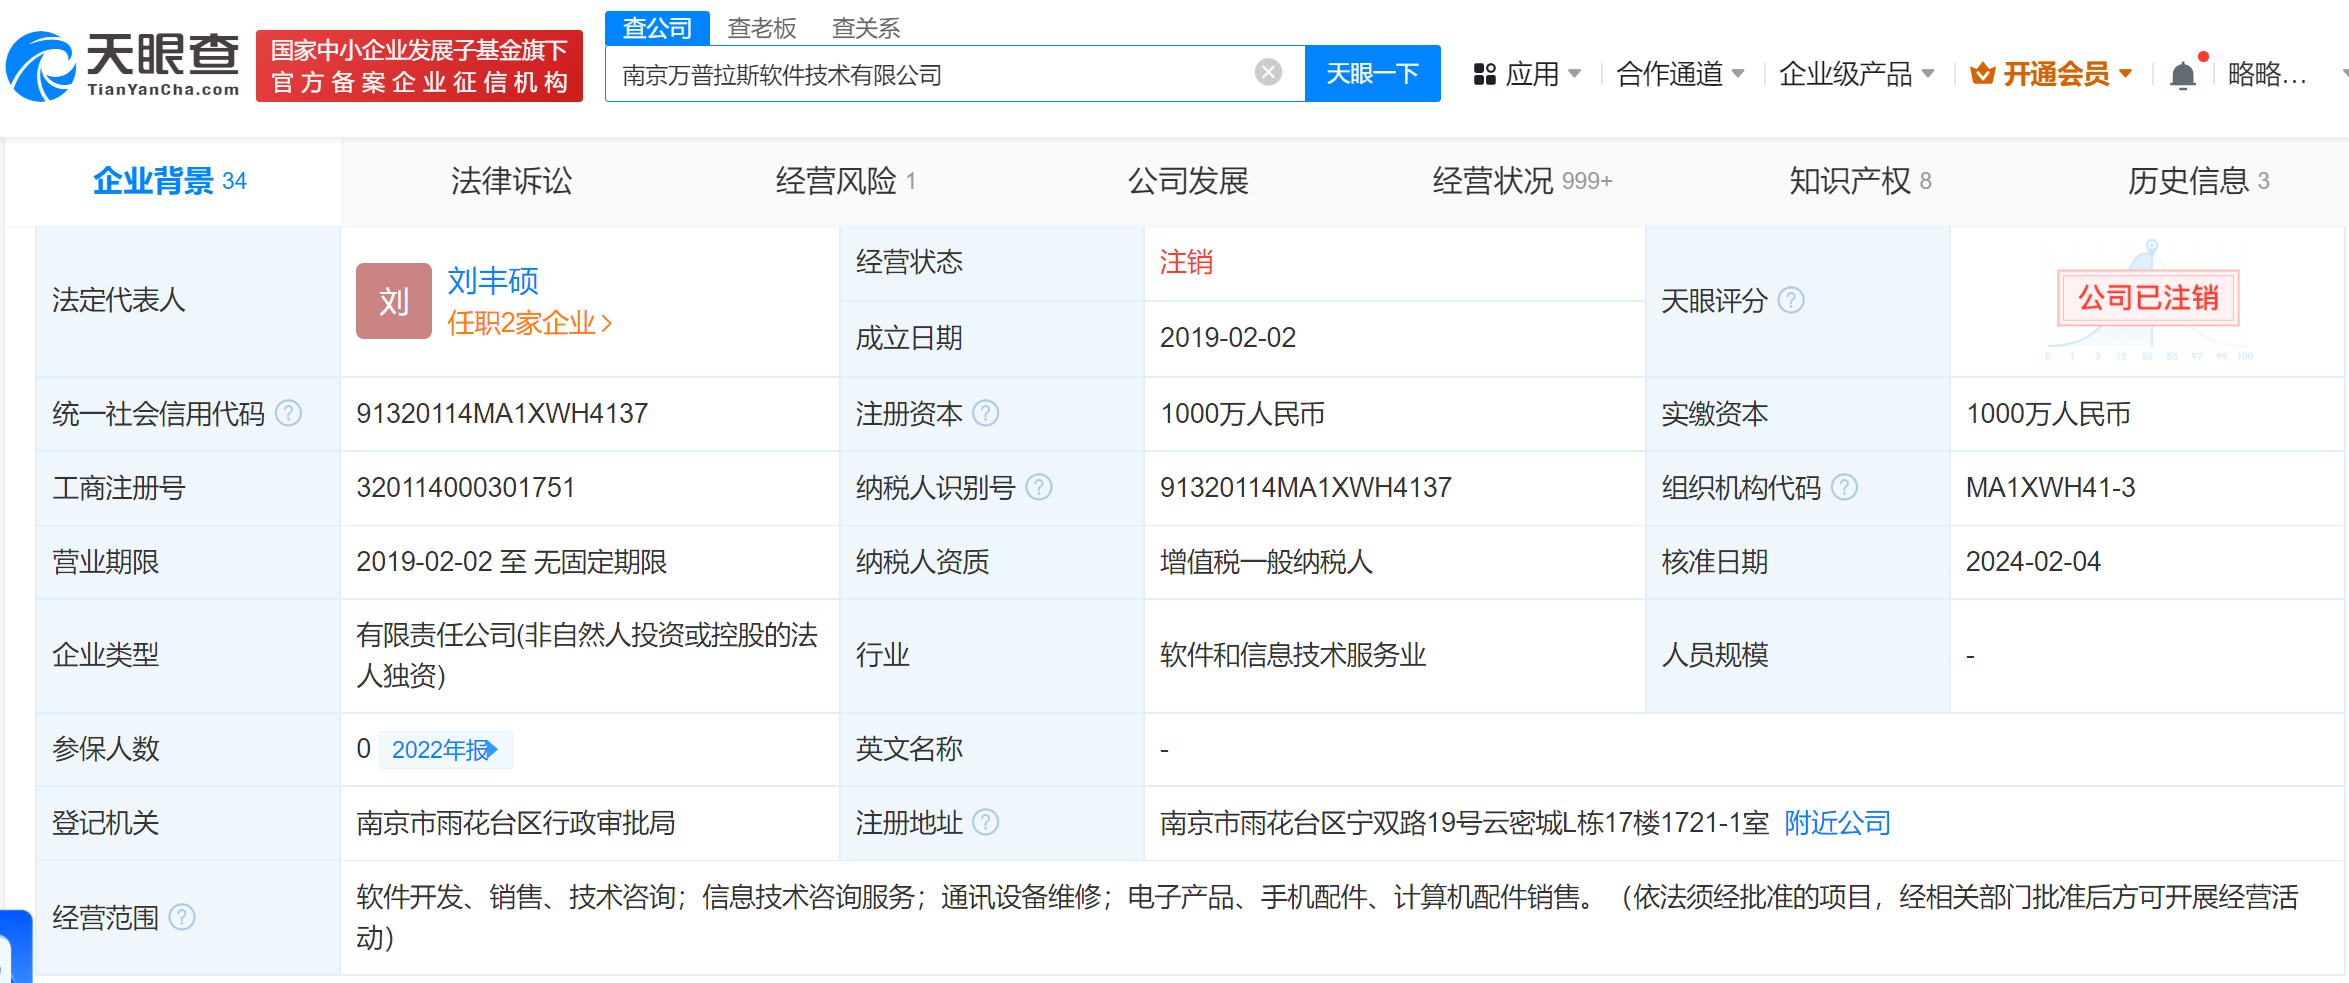Switch to 公司发展 tab
2349x983 pixels.
pyautogui.click(x=1189, y=181)
